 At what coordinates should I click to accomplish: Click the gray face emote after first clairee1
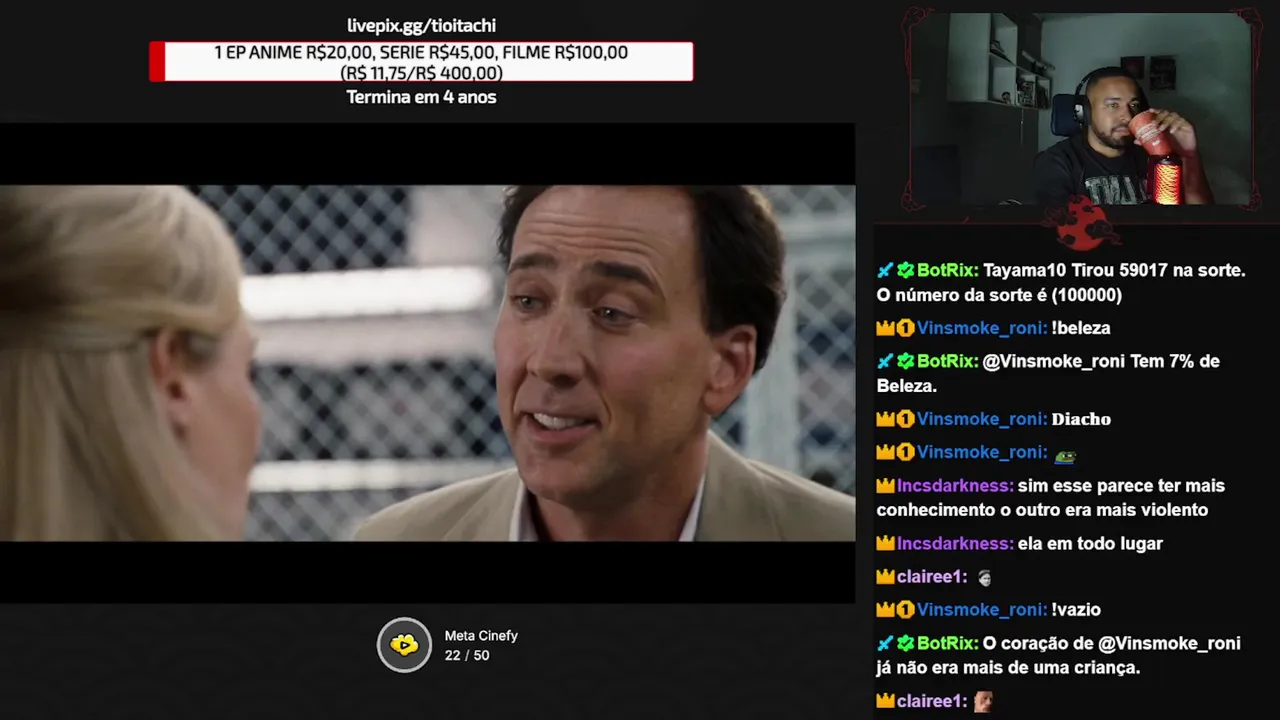point(984,577)
